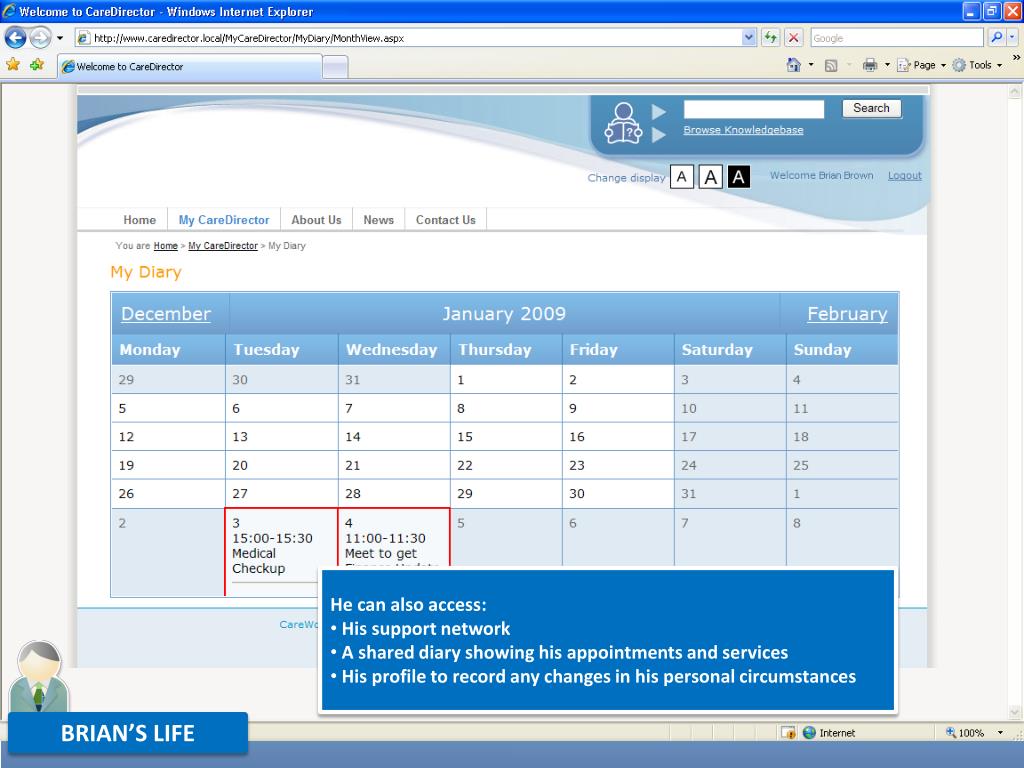Open the Tools menu
Screen dimensions: 1024x768
pyautogui.click(x=977, y=65)
